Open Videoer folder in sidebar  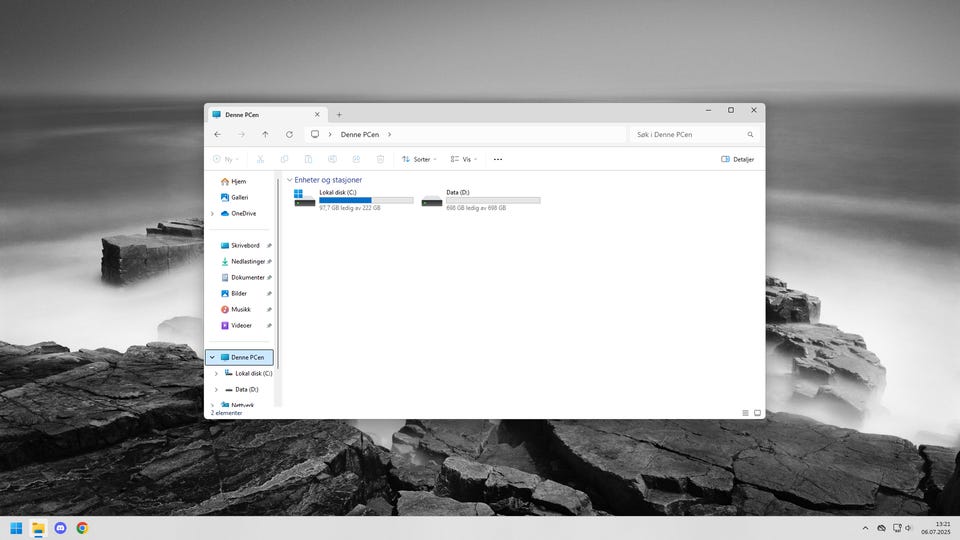point(239,325)
